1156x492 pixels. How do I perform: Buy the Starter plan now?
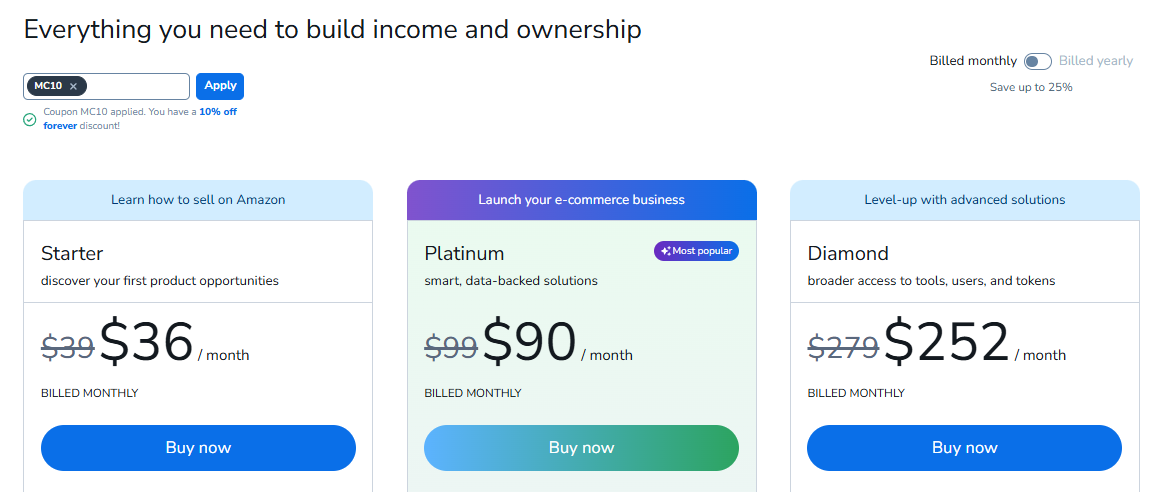[198, 448]
